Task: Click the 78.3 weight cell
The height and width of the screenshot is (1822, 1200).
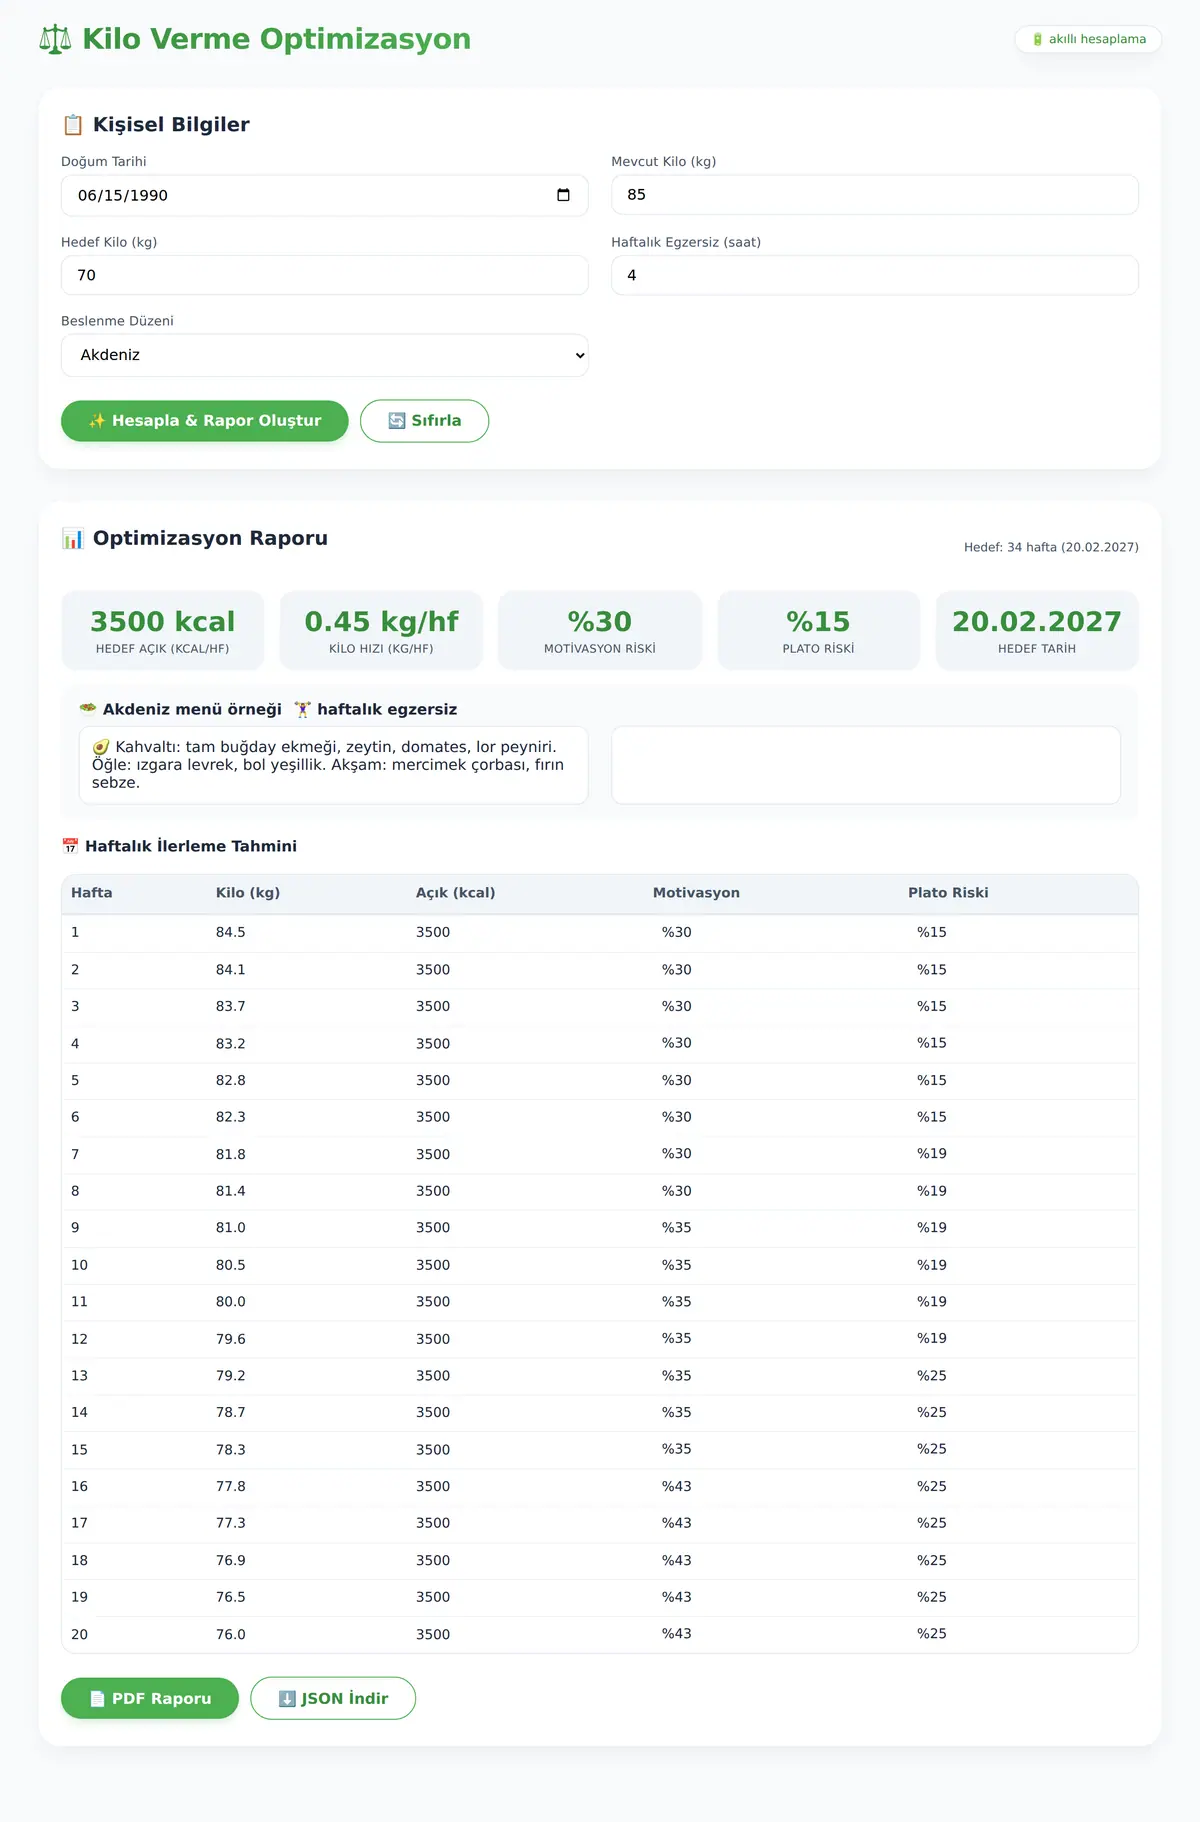Action: coord(231,1449)
